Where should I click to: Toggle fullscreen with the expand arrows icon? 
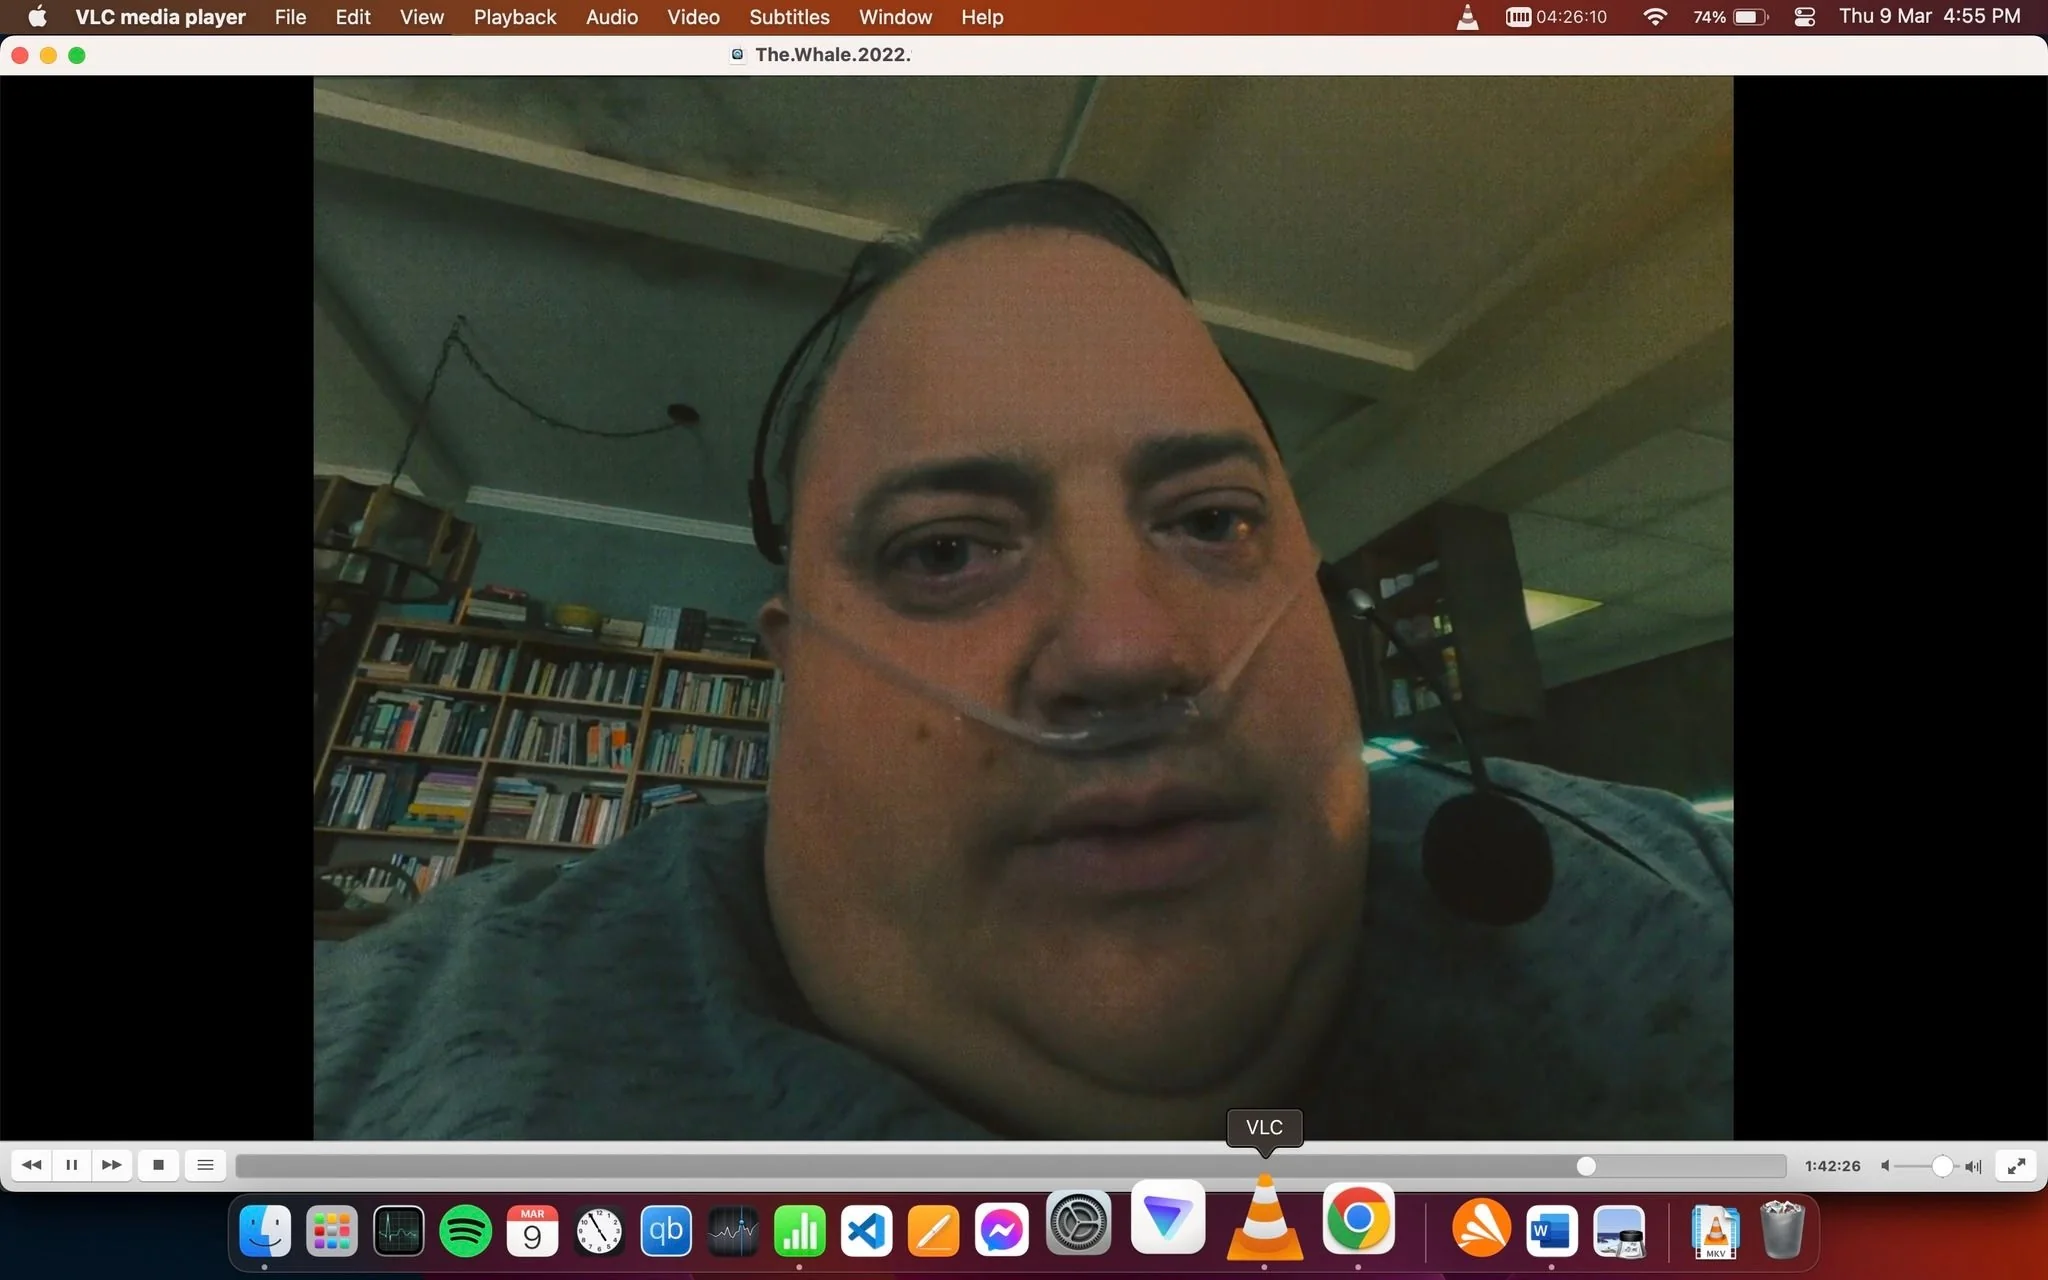[x=2016, y=1166]
